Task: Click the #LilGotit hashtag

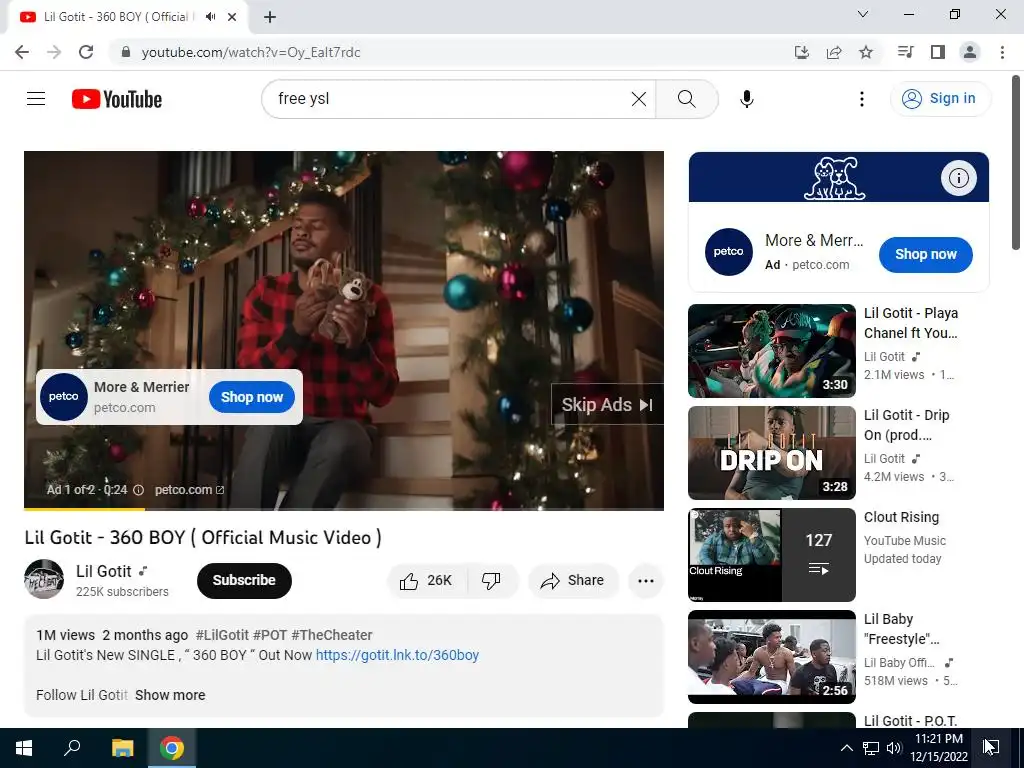Action: [x=222, y=635]
